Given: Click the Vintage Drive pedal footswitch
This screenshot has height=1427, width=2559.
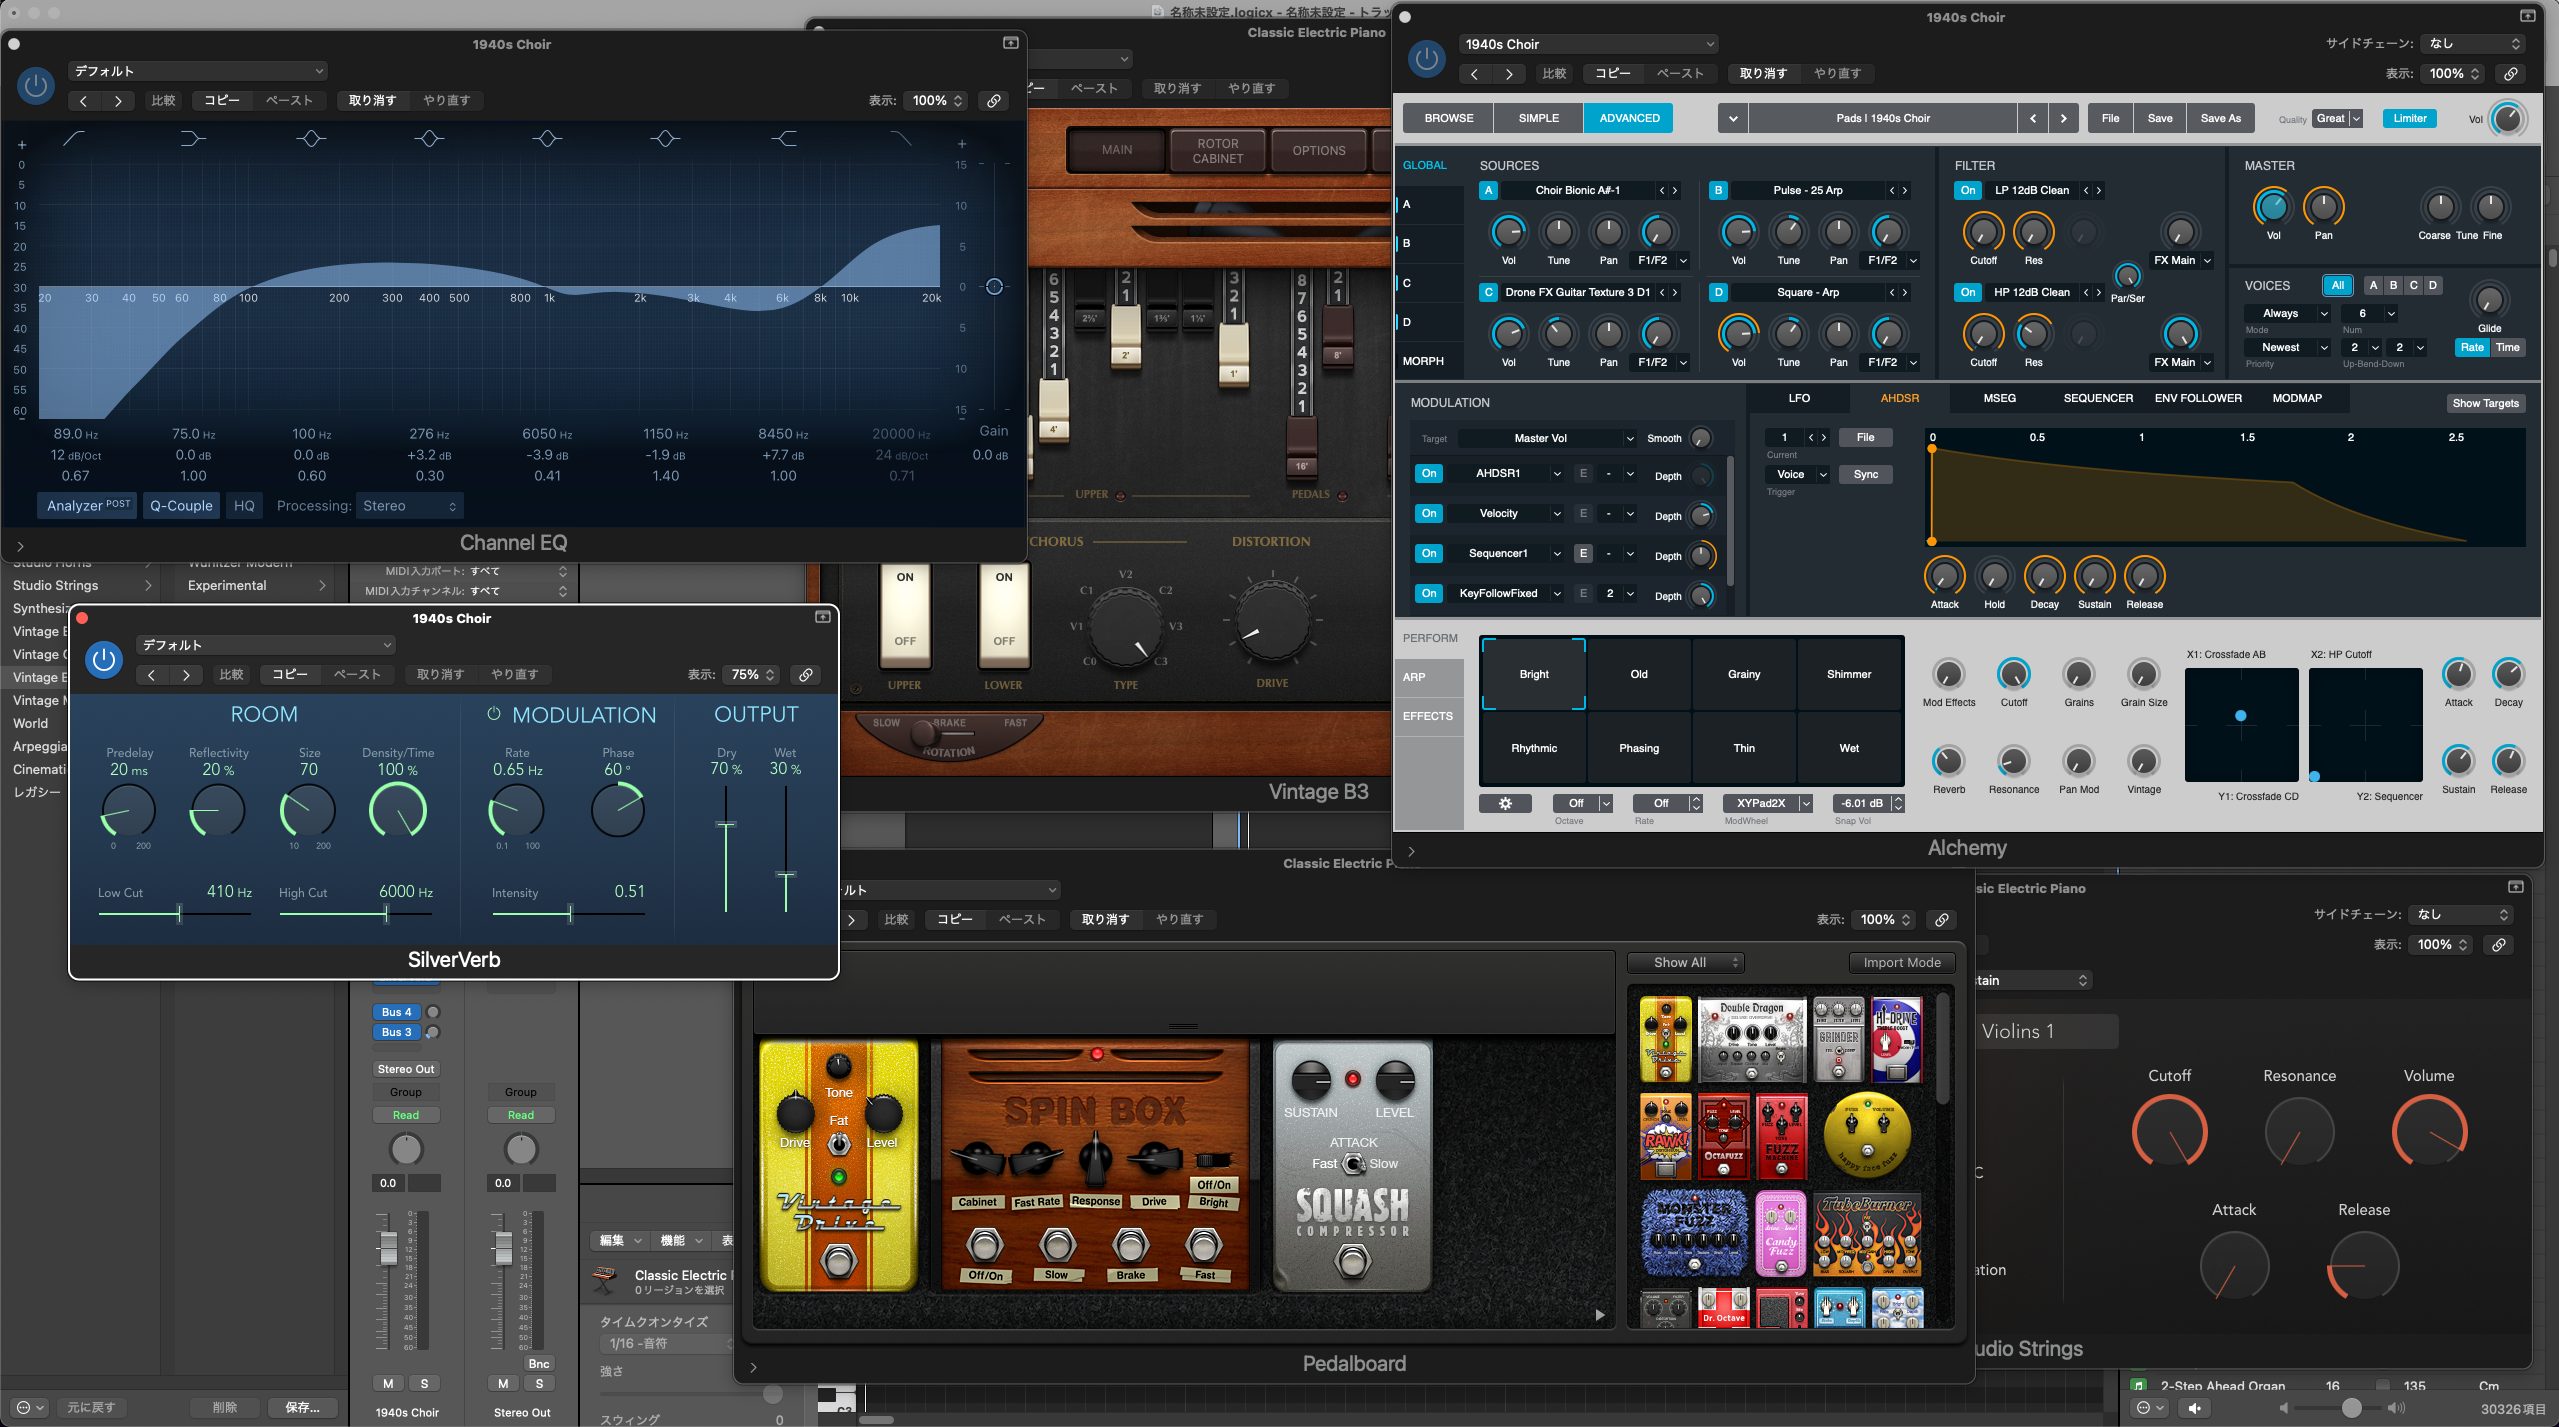Looking at the screenshot, I should pyautogui.click(x=838, y=1261).
